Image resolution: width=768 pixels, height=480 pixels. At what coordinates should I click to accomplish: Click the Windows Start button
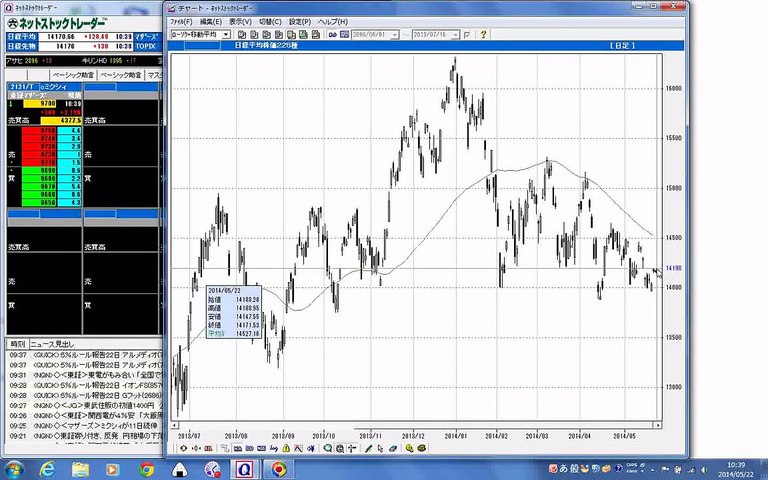[x=13, y=470]
